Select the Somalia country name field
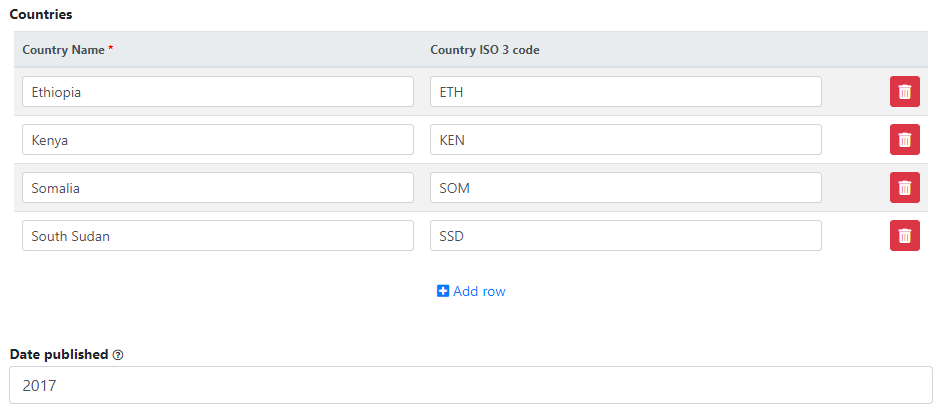Screen dimensions: 941x414 pyautogui.click(x=218, y=187)
